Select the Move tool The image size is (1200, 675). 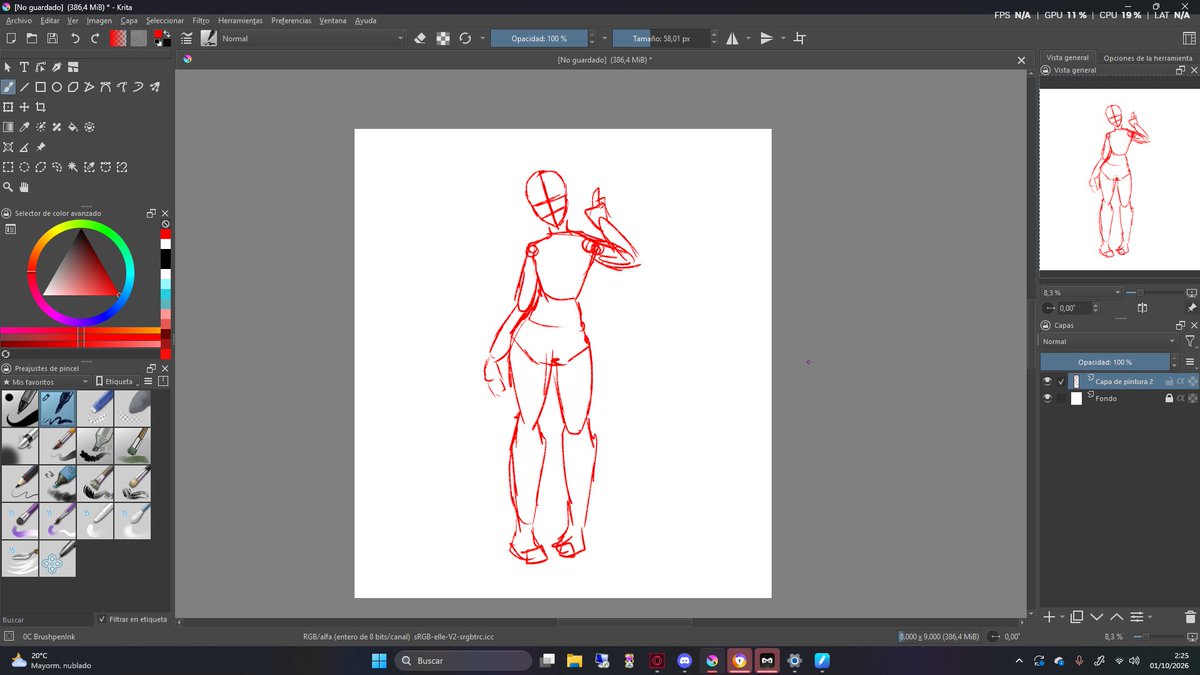click(x=24, y=107)
